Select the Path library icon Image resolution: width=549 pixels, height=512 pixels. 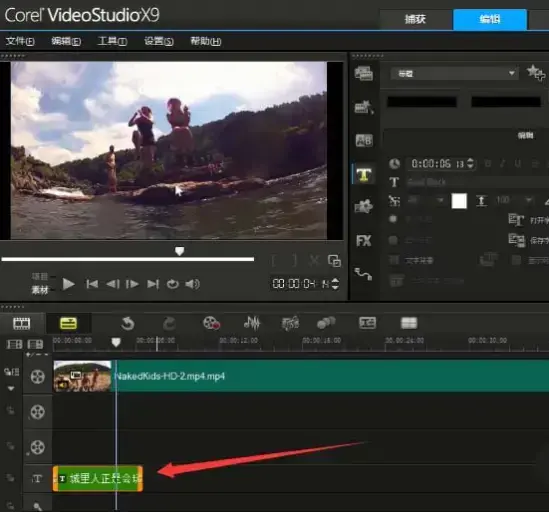363,274
